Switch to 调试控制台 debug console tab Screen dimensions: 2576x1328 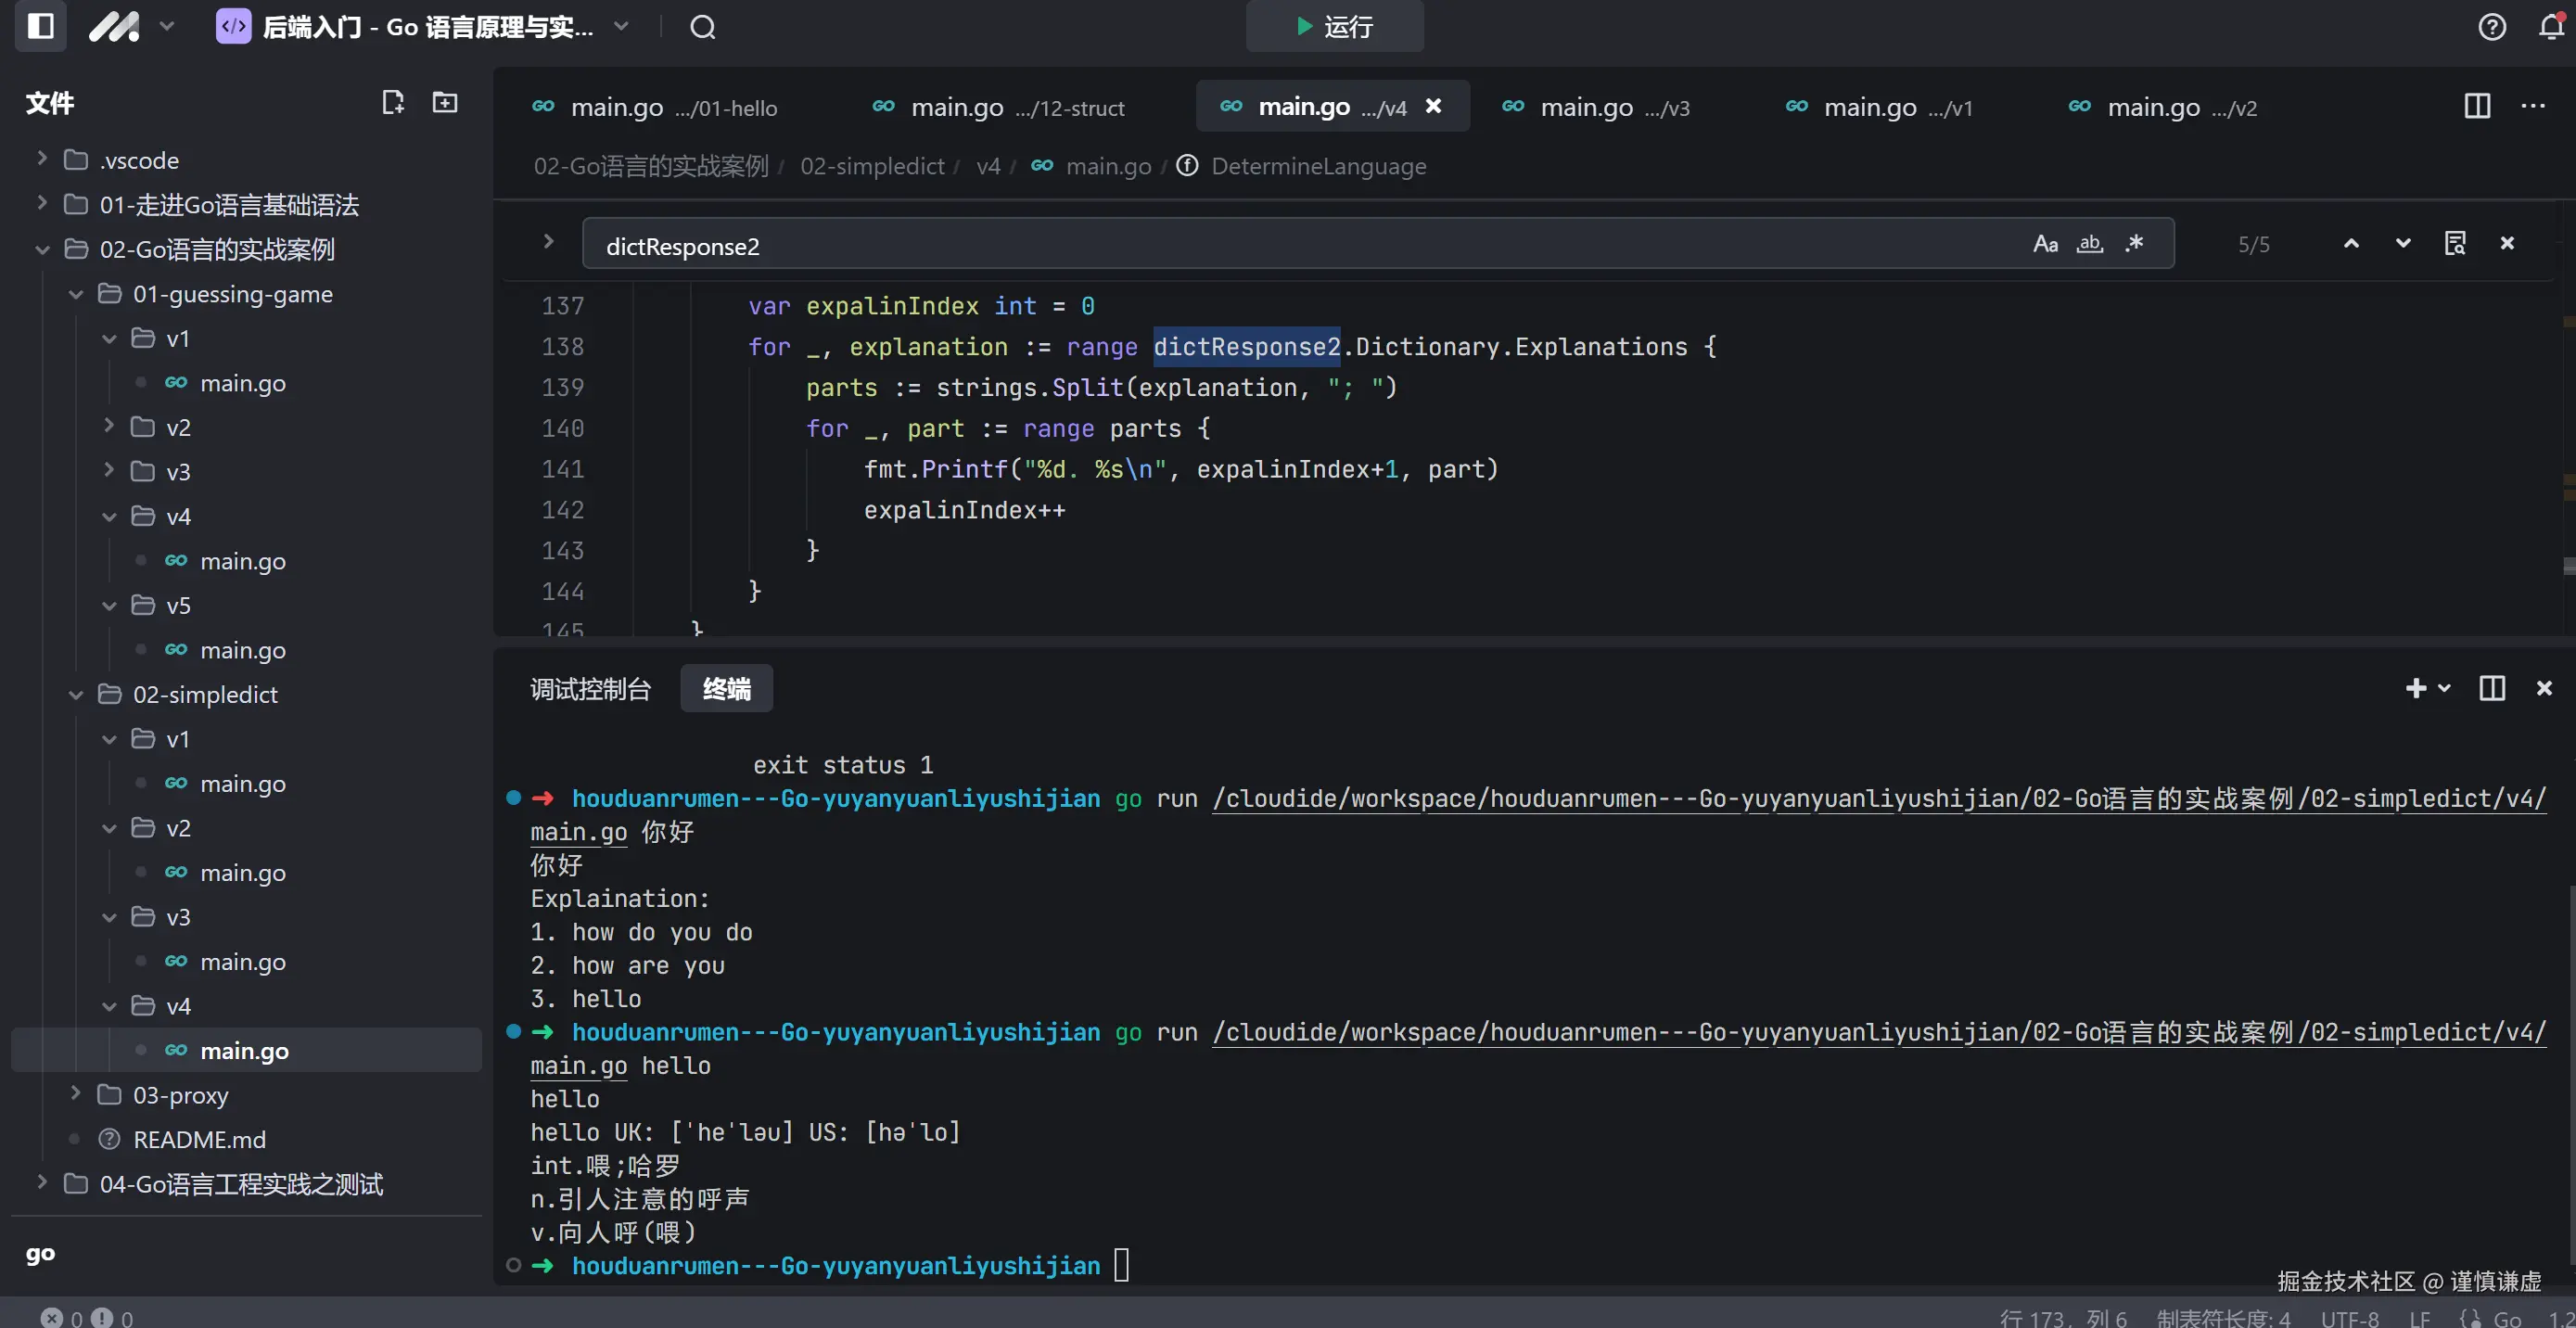590,689
